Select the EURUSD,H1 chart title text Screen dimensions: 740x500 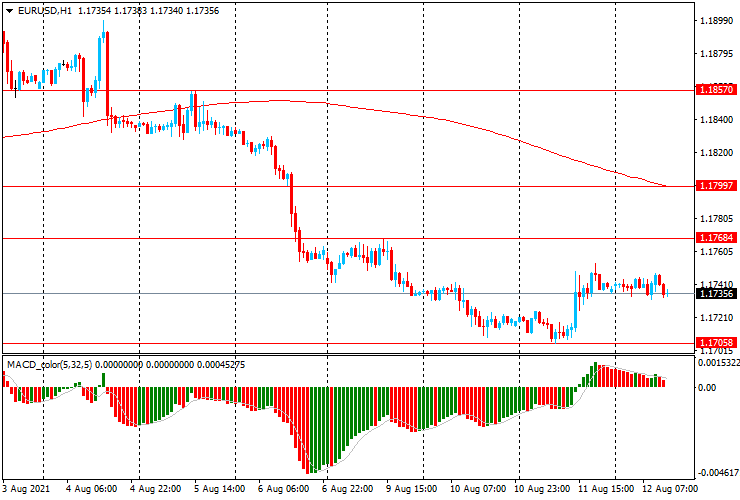pos(45,11)
